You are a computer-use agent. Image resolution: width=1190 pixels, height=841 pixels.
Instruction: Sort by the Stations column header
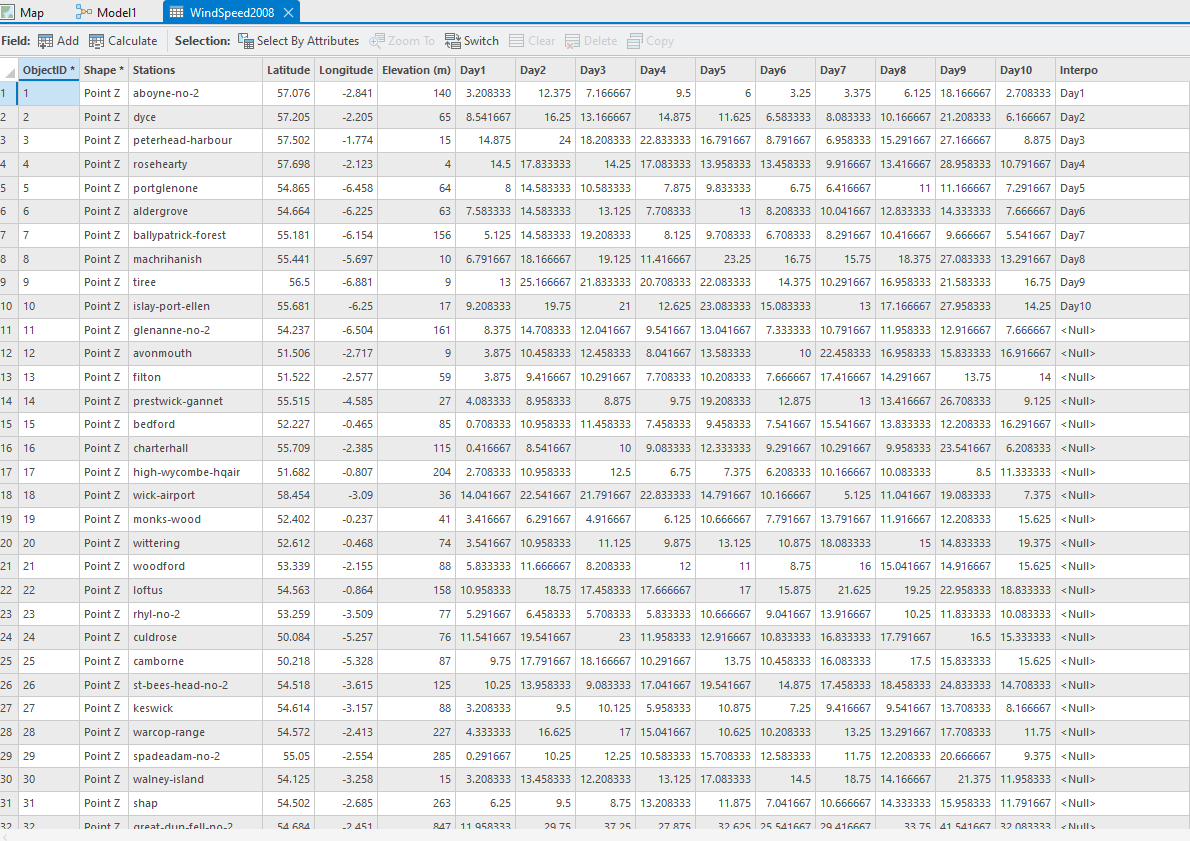coord(195,70)
